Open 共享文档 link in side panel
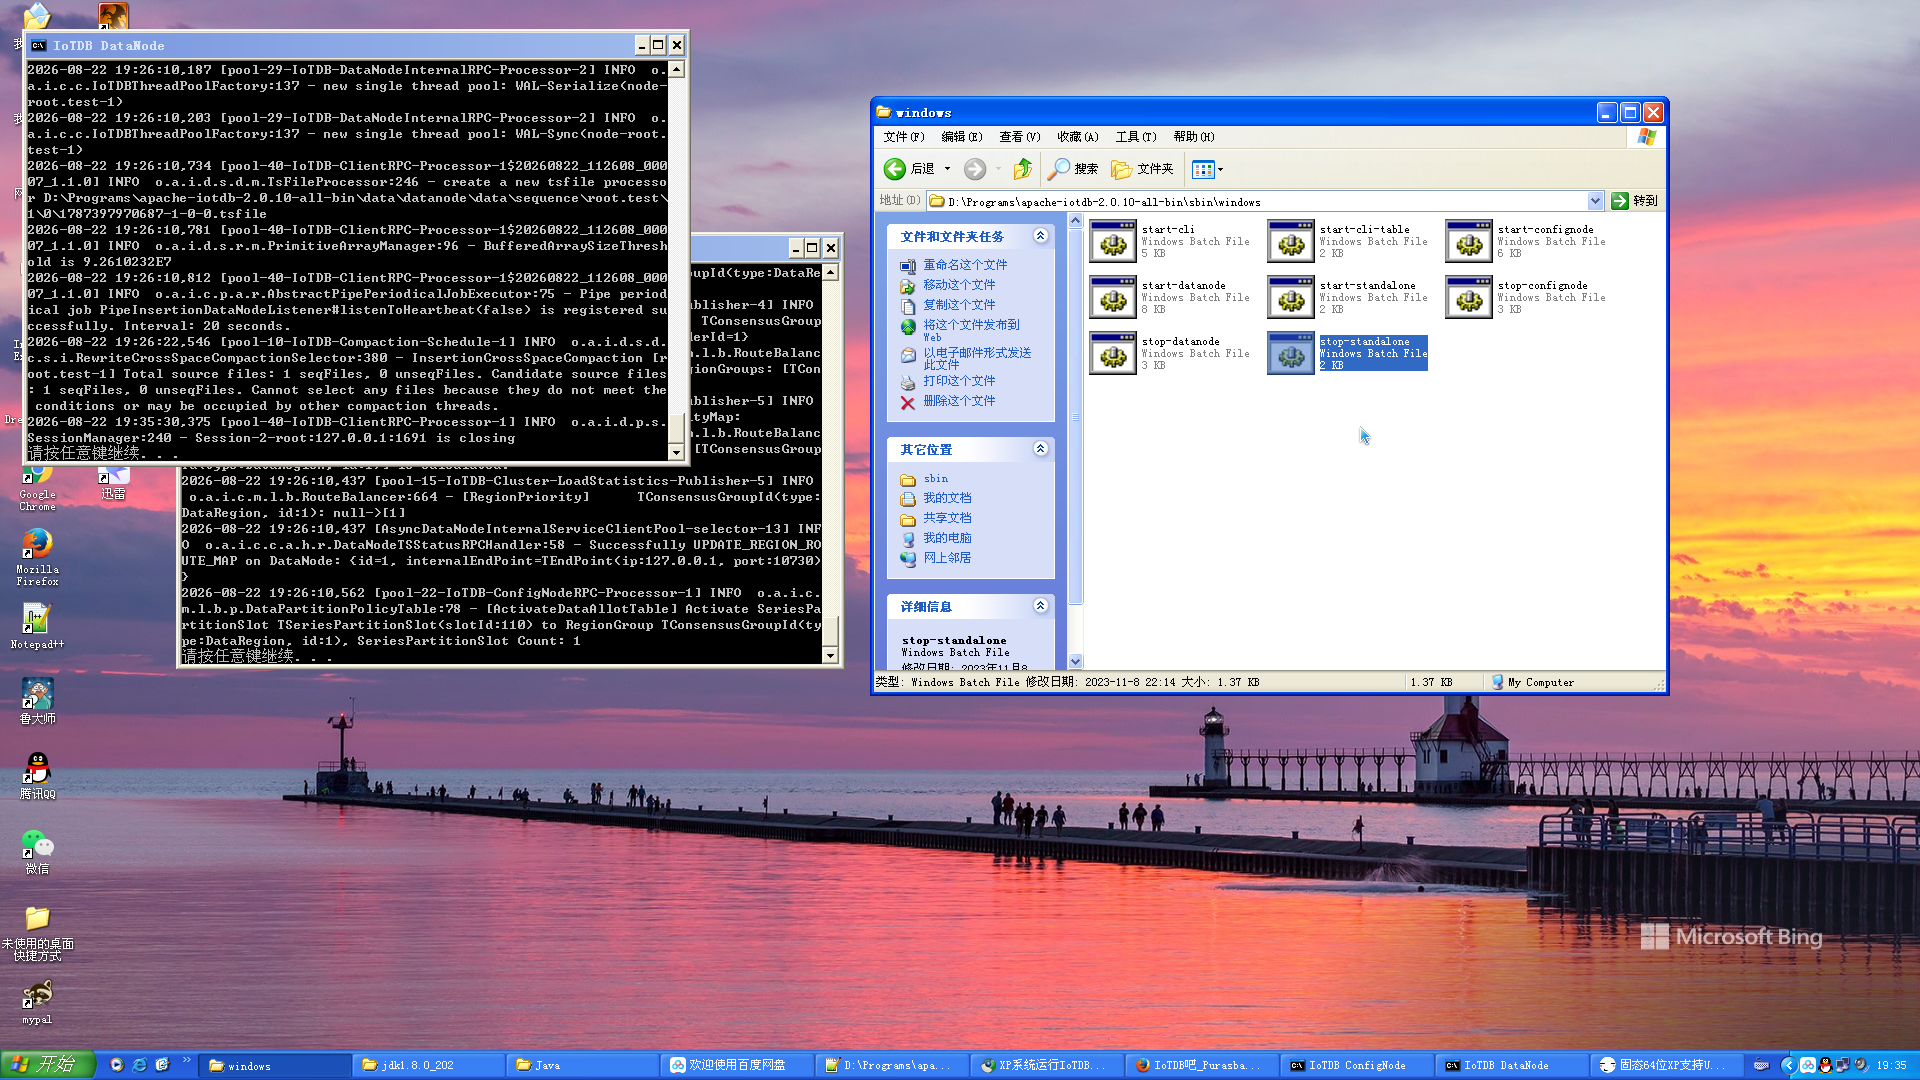 pyautogui.click(x=947, y=518)
